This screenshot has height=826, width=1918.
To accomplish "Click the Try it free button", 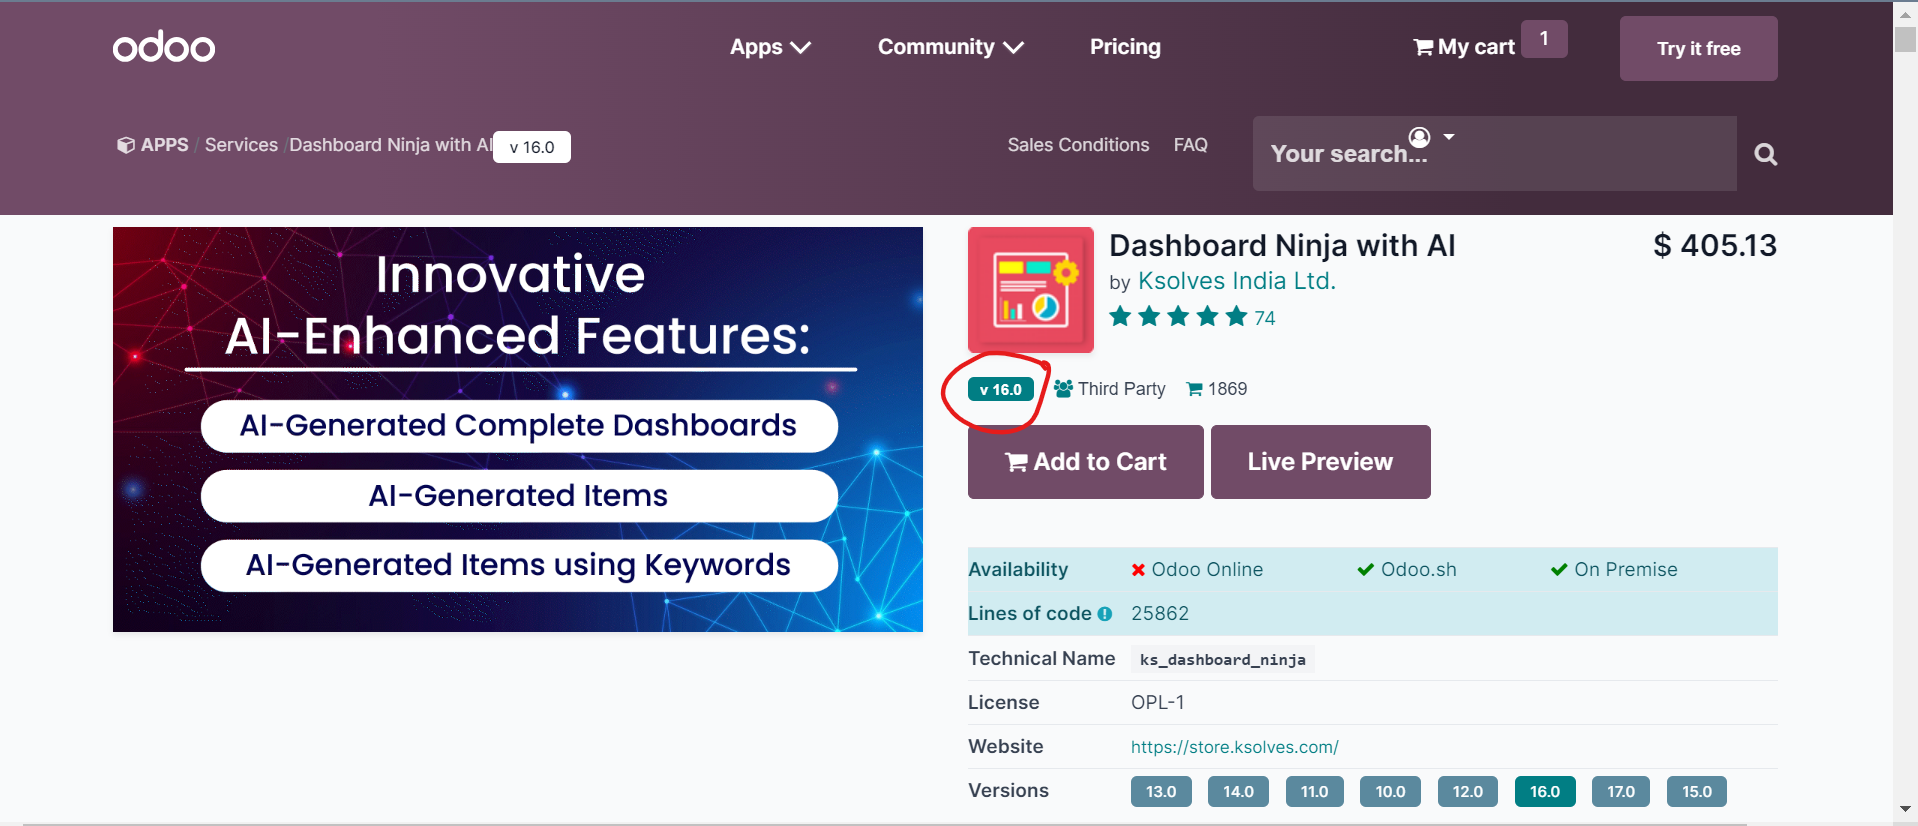I will (x=1698, y=48).
